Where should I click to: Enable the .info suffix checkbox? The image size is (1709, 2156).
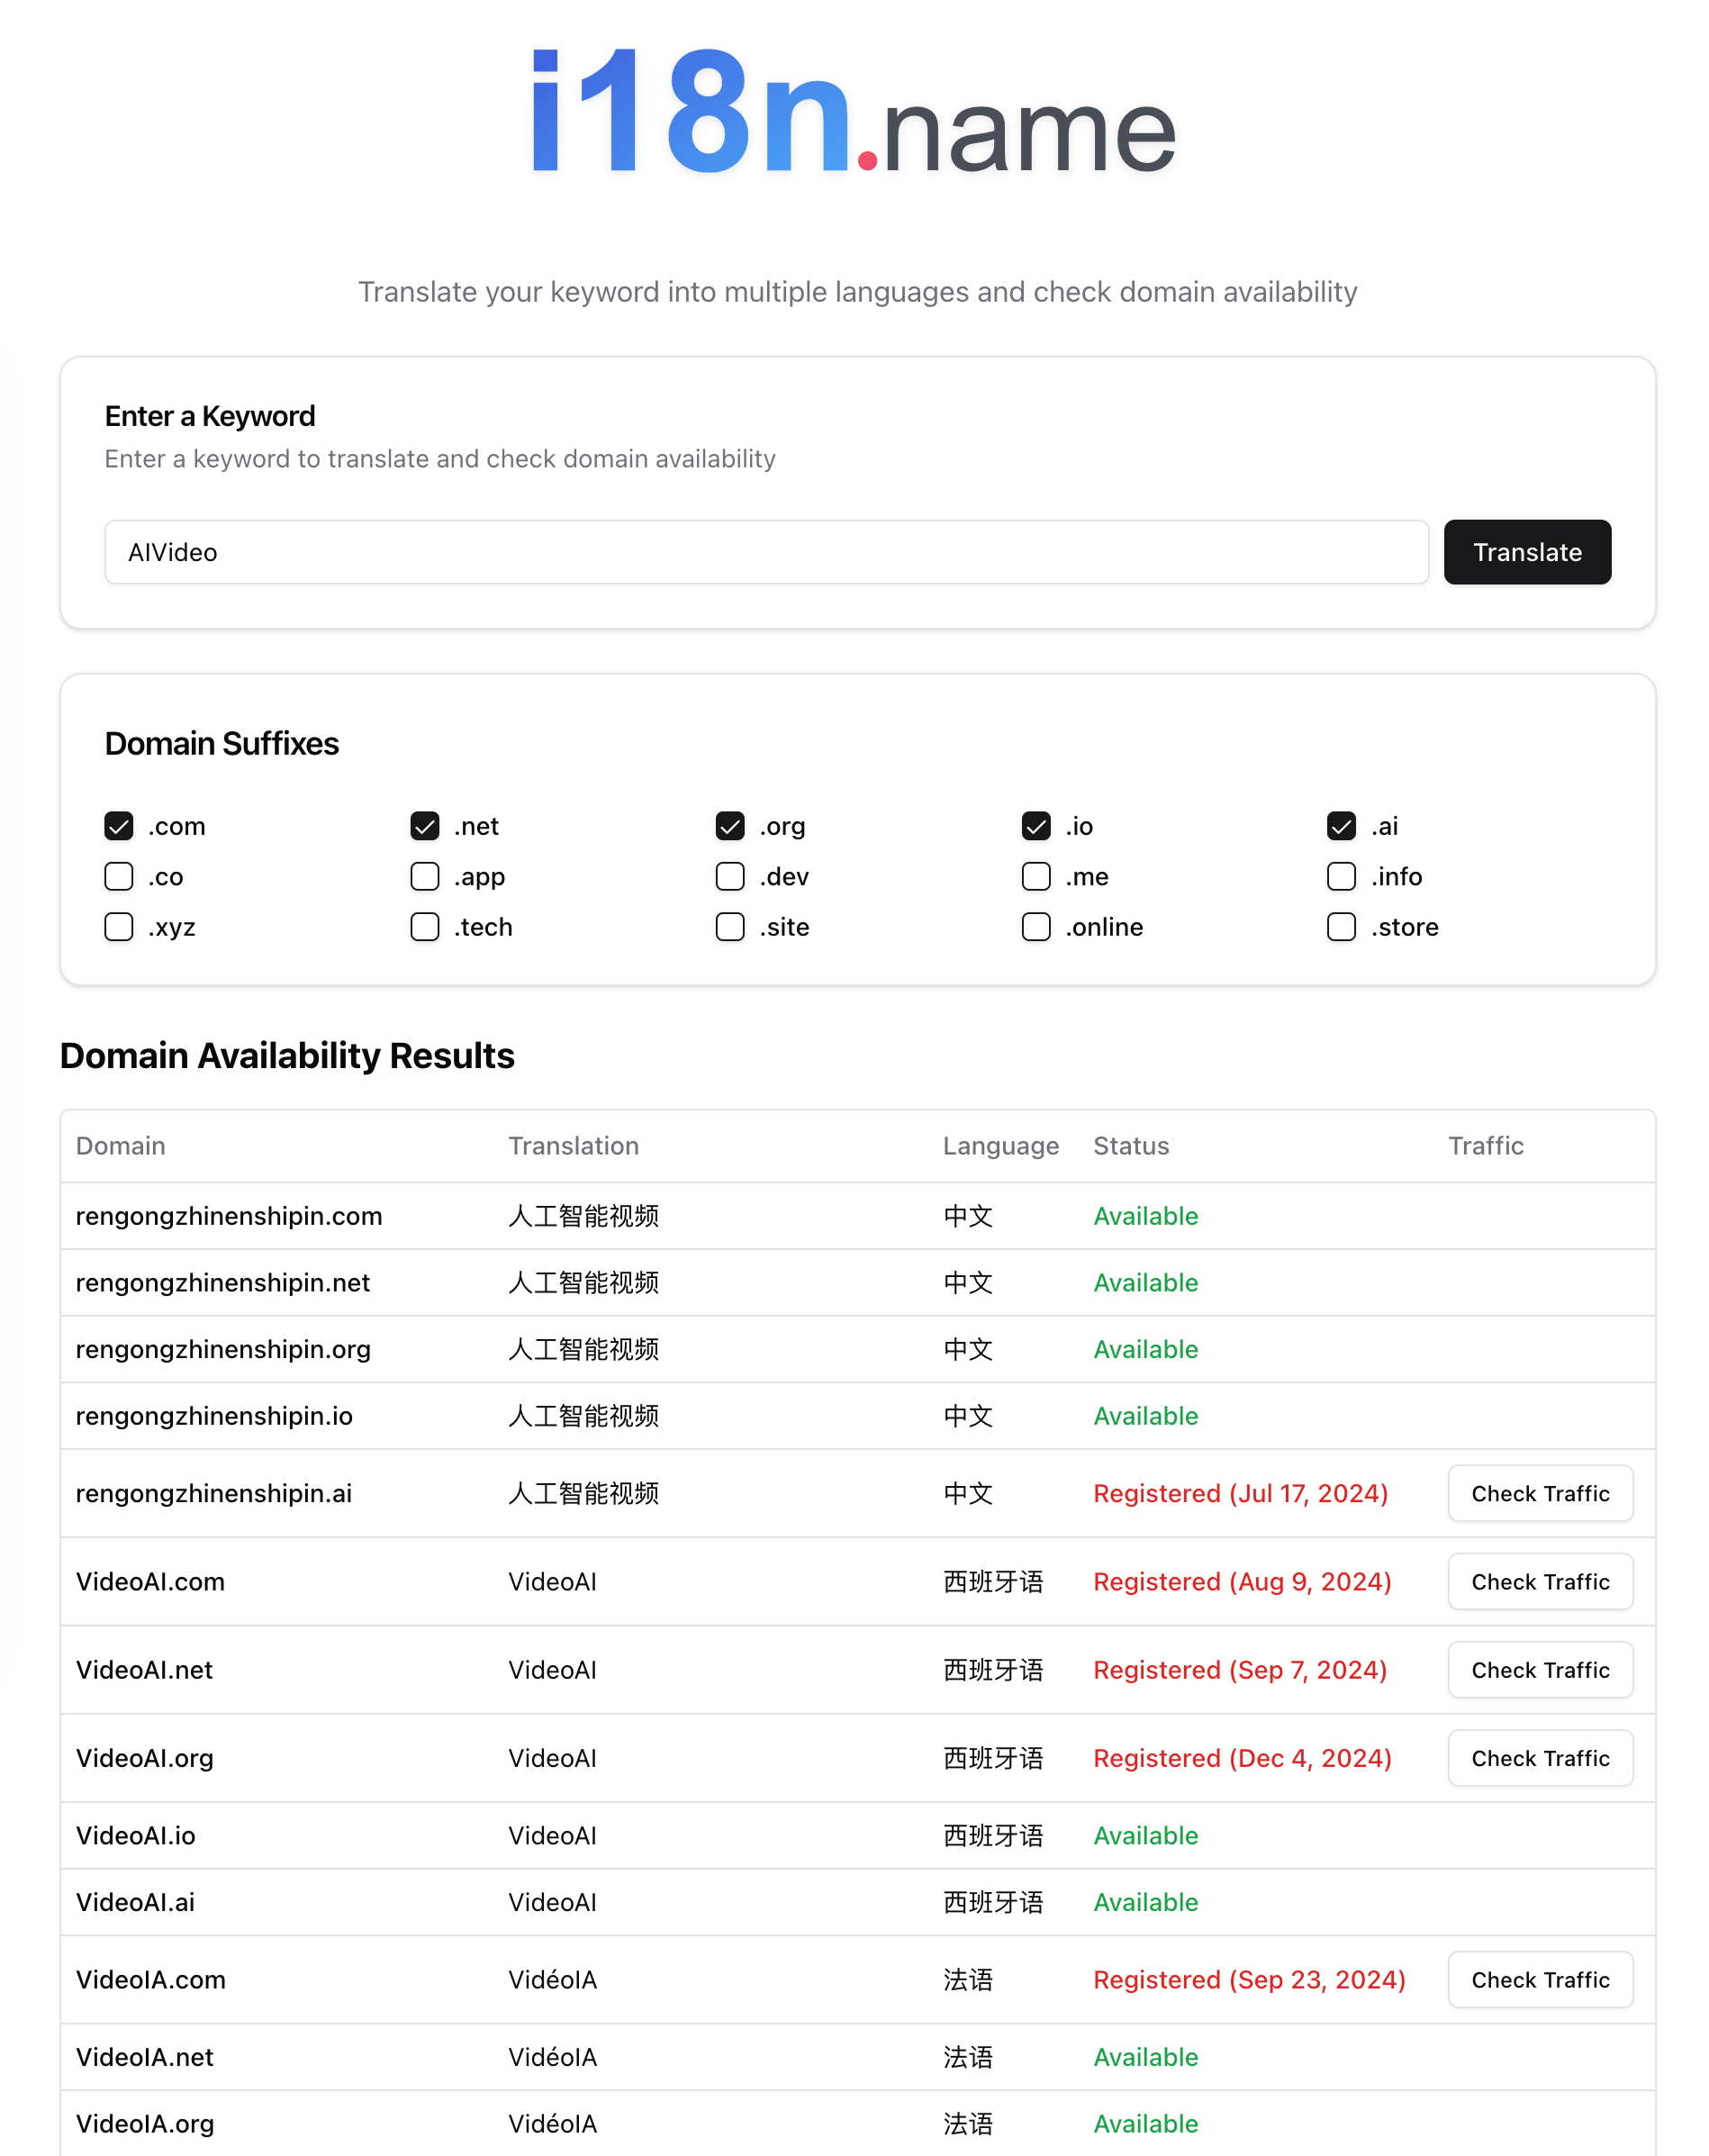1341,877
